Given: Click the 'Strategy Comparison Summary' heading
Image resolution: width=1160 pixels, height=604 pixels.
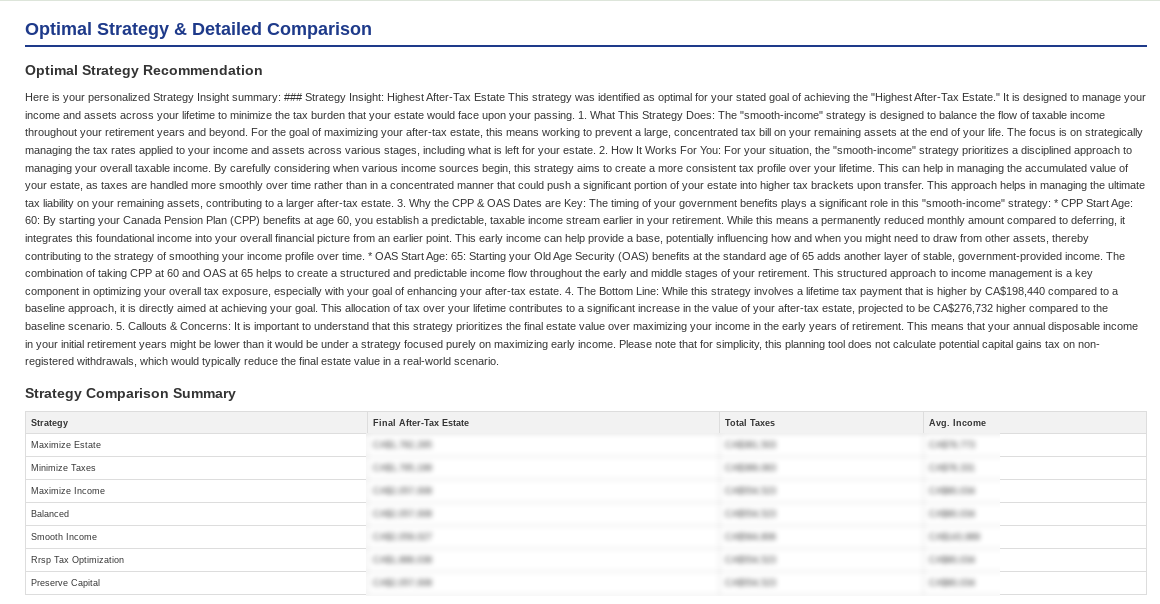Looking at the screenshot, I should click(x=130, y=393).
